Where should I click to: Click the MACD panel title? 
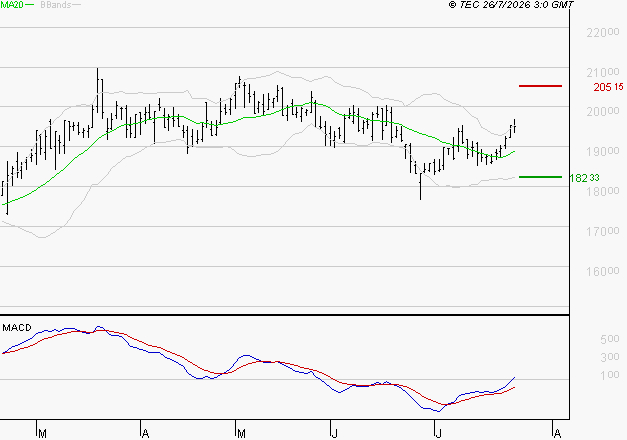[x=17, y=328]
